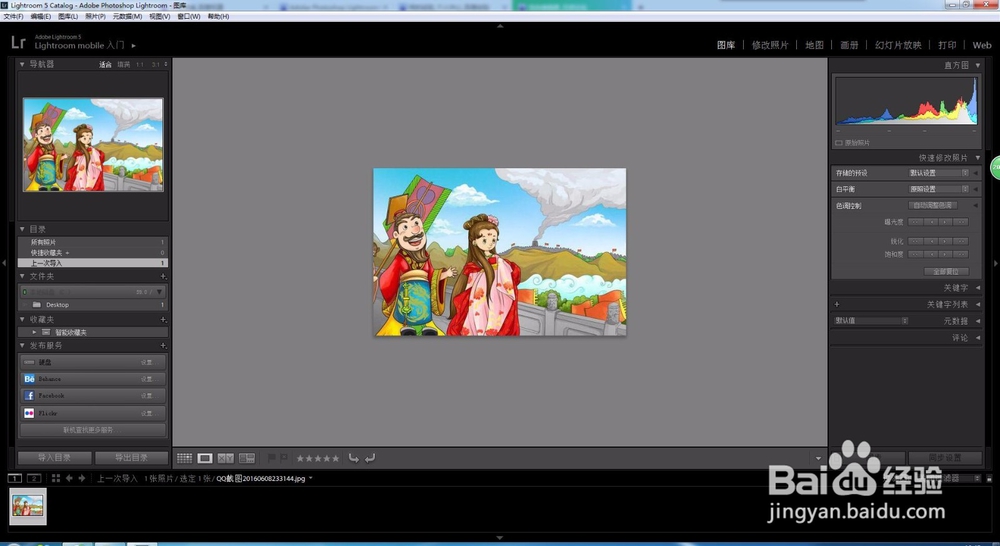Click the 导入目录 import button
This screenshot has width=1000, height=546.
point(55,458)
